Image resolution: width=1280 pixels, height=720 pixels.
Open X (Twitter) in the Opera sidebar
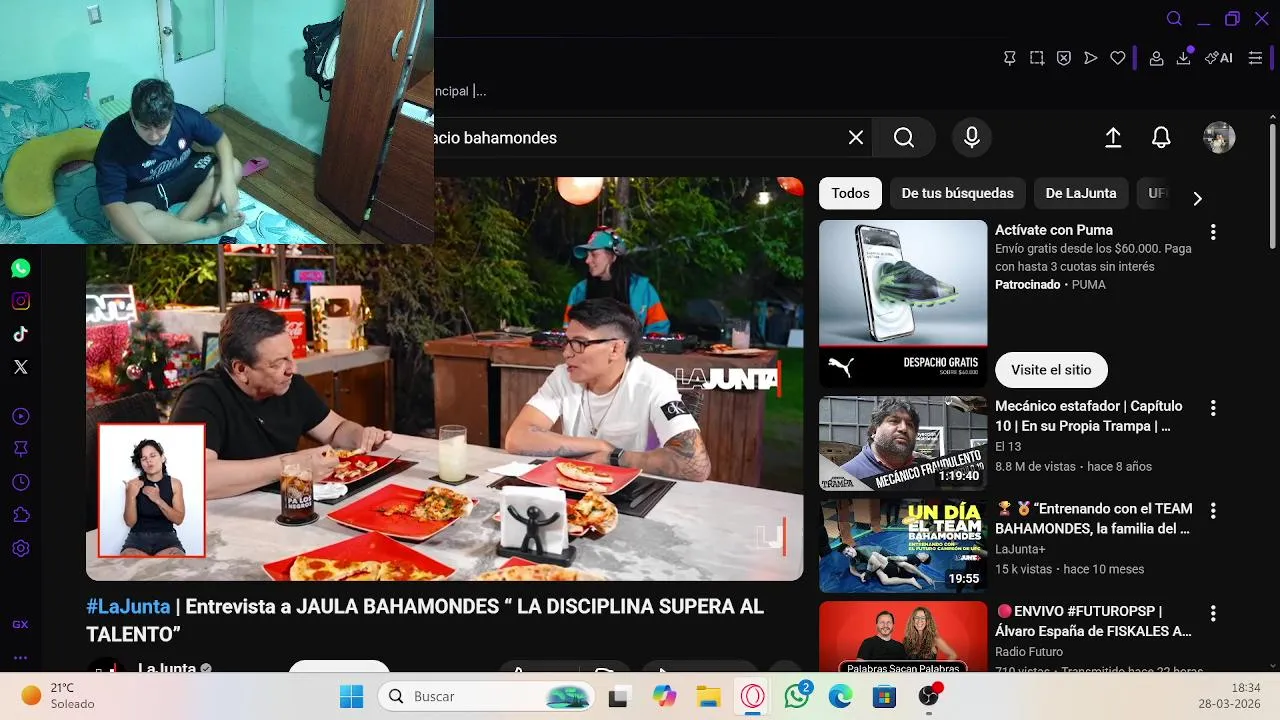click(21, 367)
